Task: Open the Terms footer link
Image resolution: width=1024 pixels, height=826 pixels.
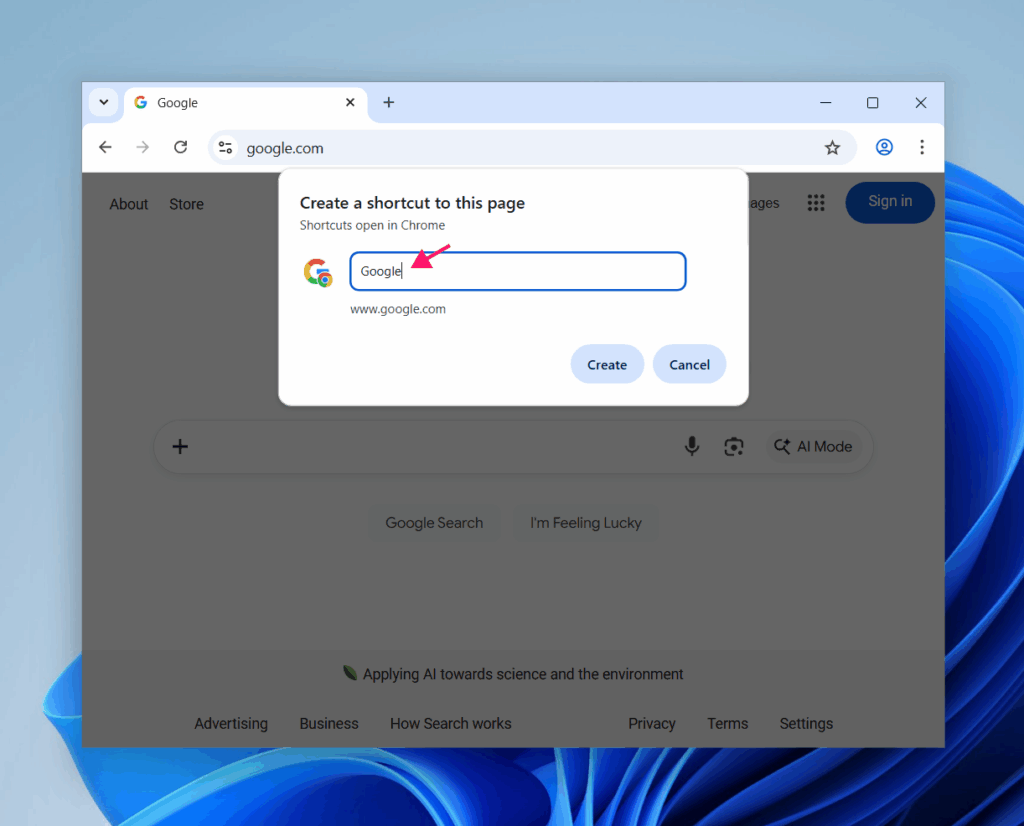Action: pyautogui.click(x=728, y=723)
